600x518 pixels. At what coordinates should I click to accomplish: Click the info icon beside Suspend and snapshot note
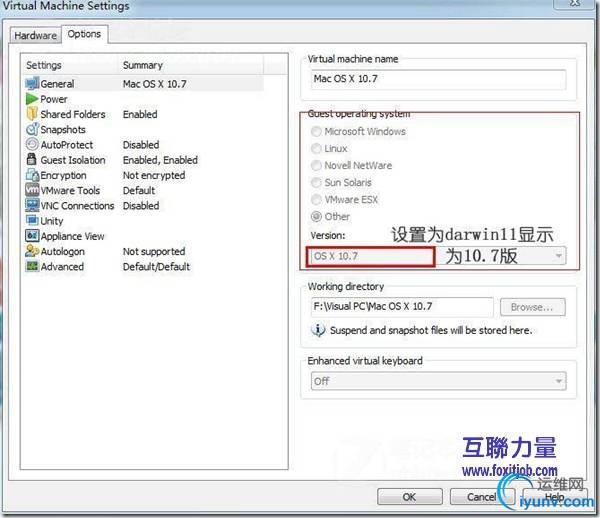click(318, 330)
